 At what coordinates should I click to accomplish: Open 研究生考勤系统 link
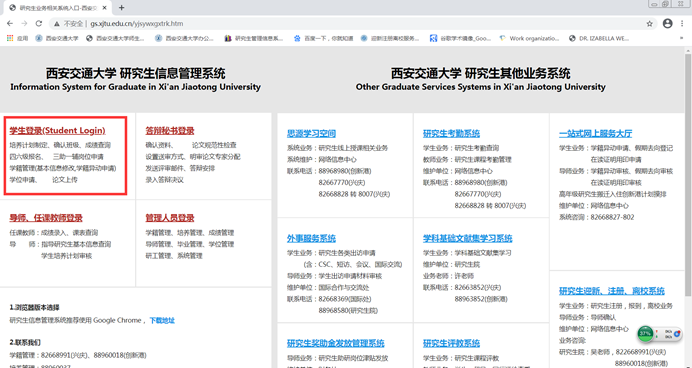pyautogui.click(x=451, y=133)
